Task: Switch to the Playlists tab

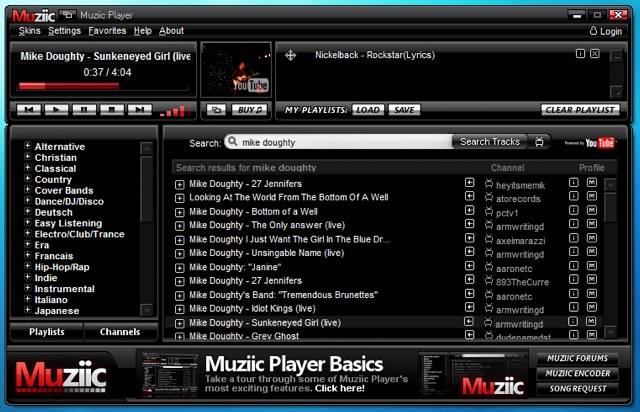Action: click(47, 332)
